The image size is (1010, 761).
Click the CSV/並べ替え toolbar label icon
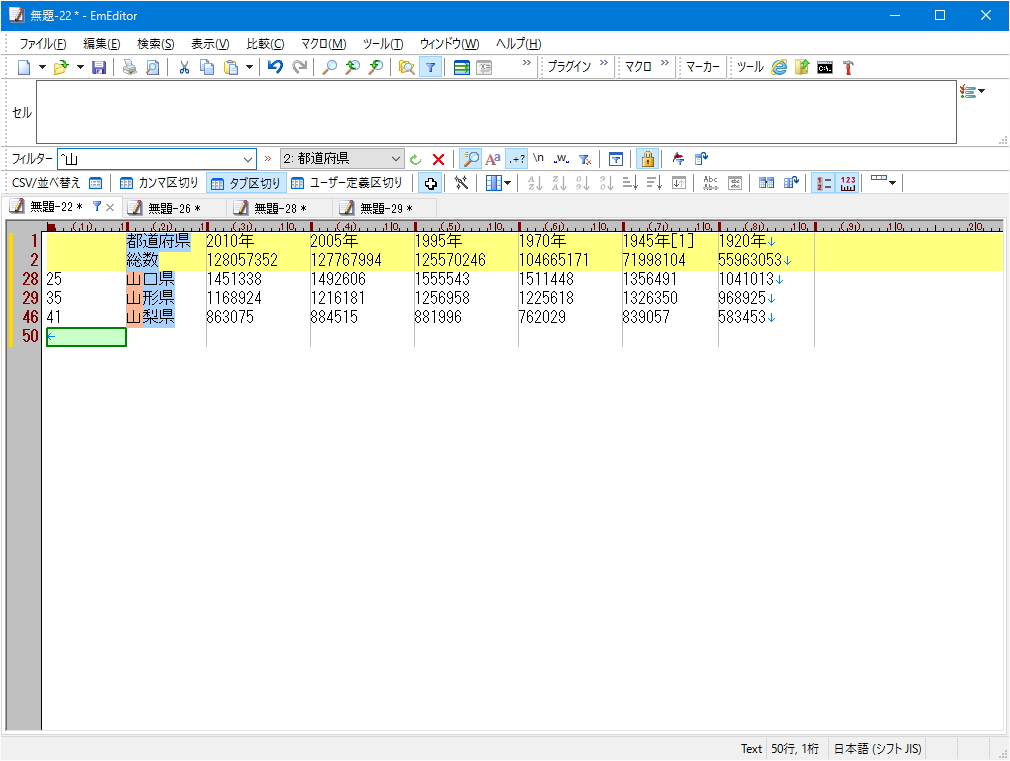95,183
